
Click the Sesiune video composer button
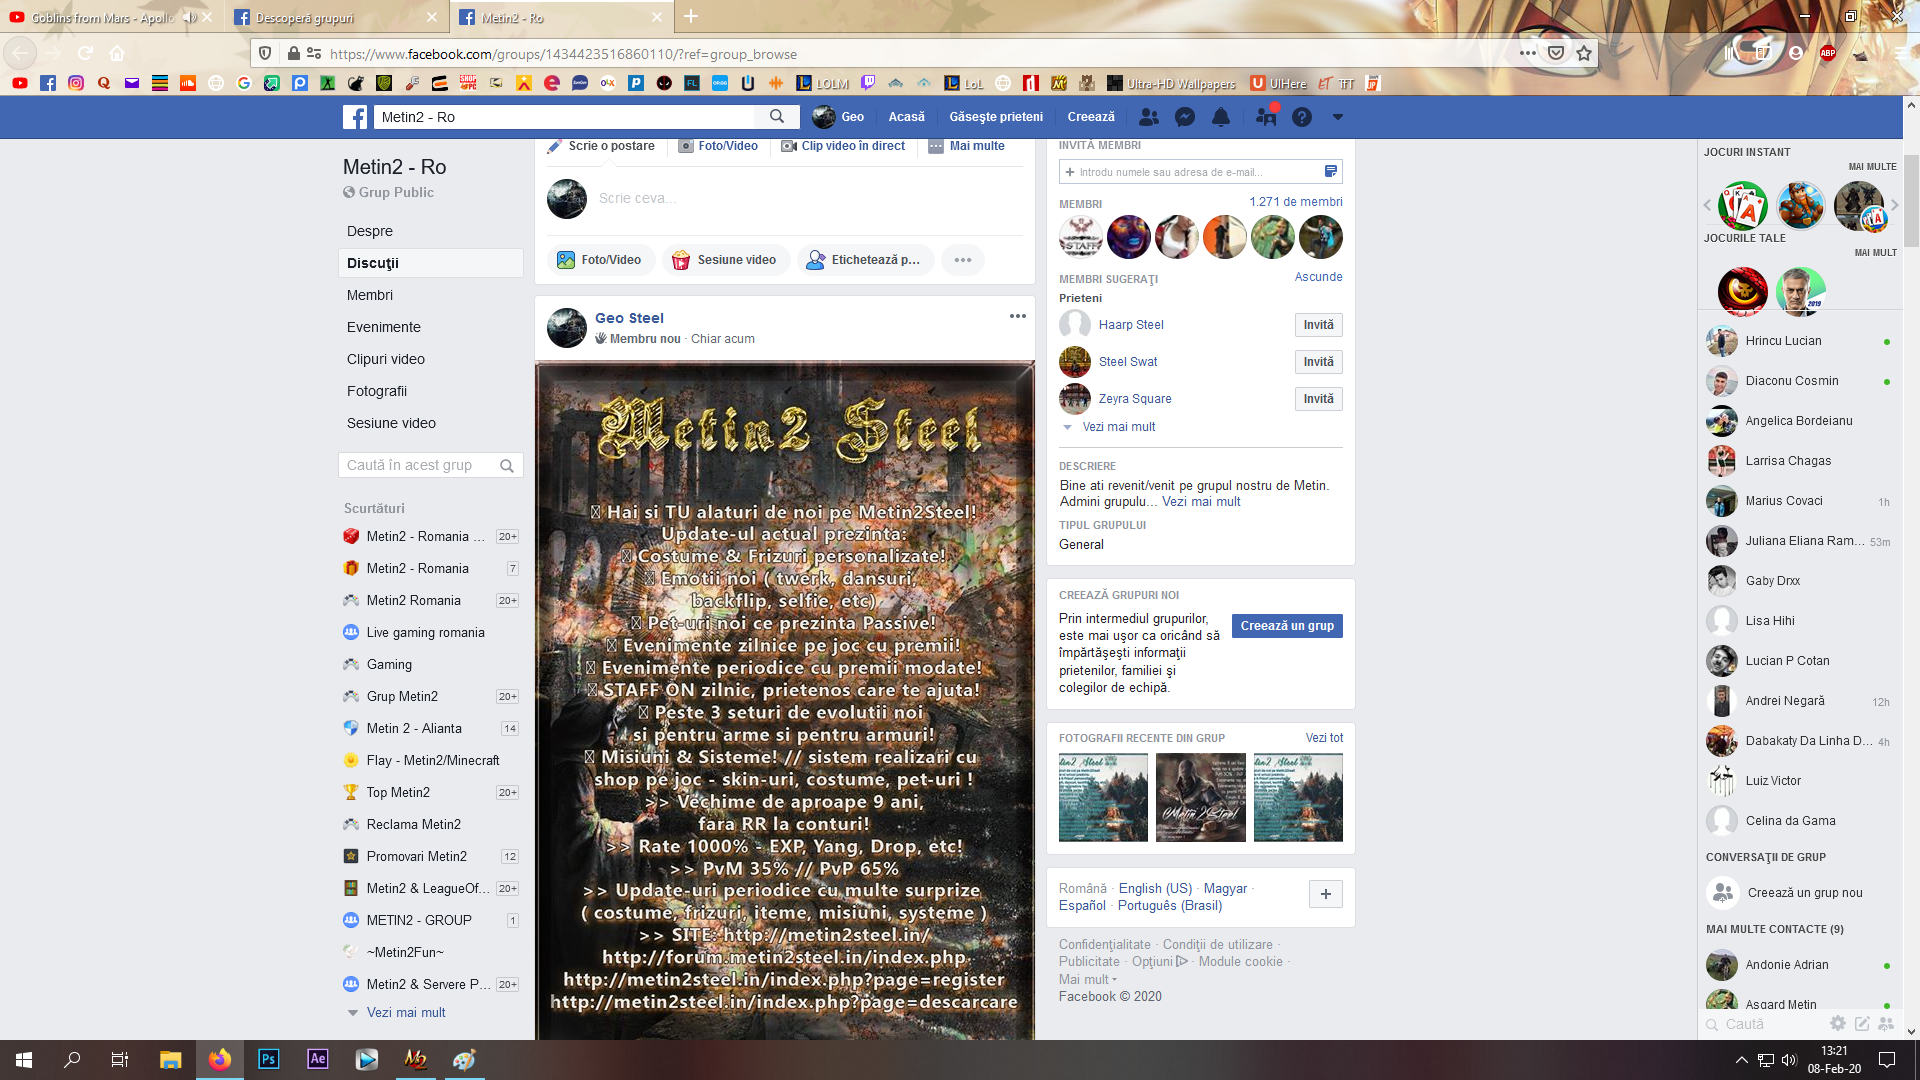725,260
